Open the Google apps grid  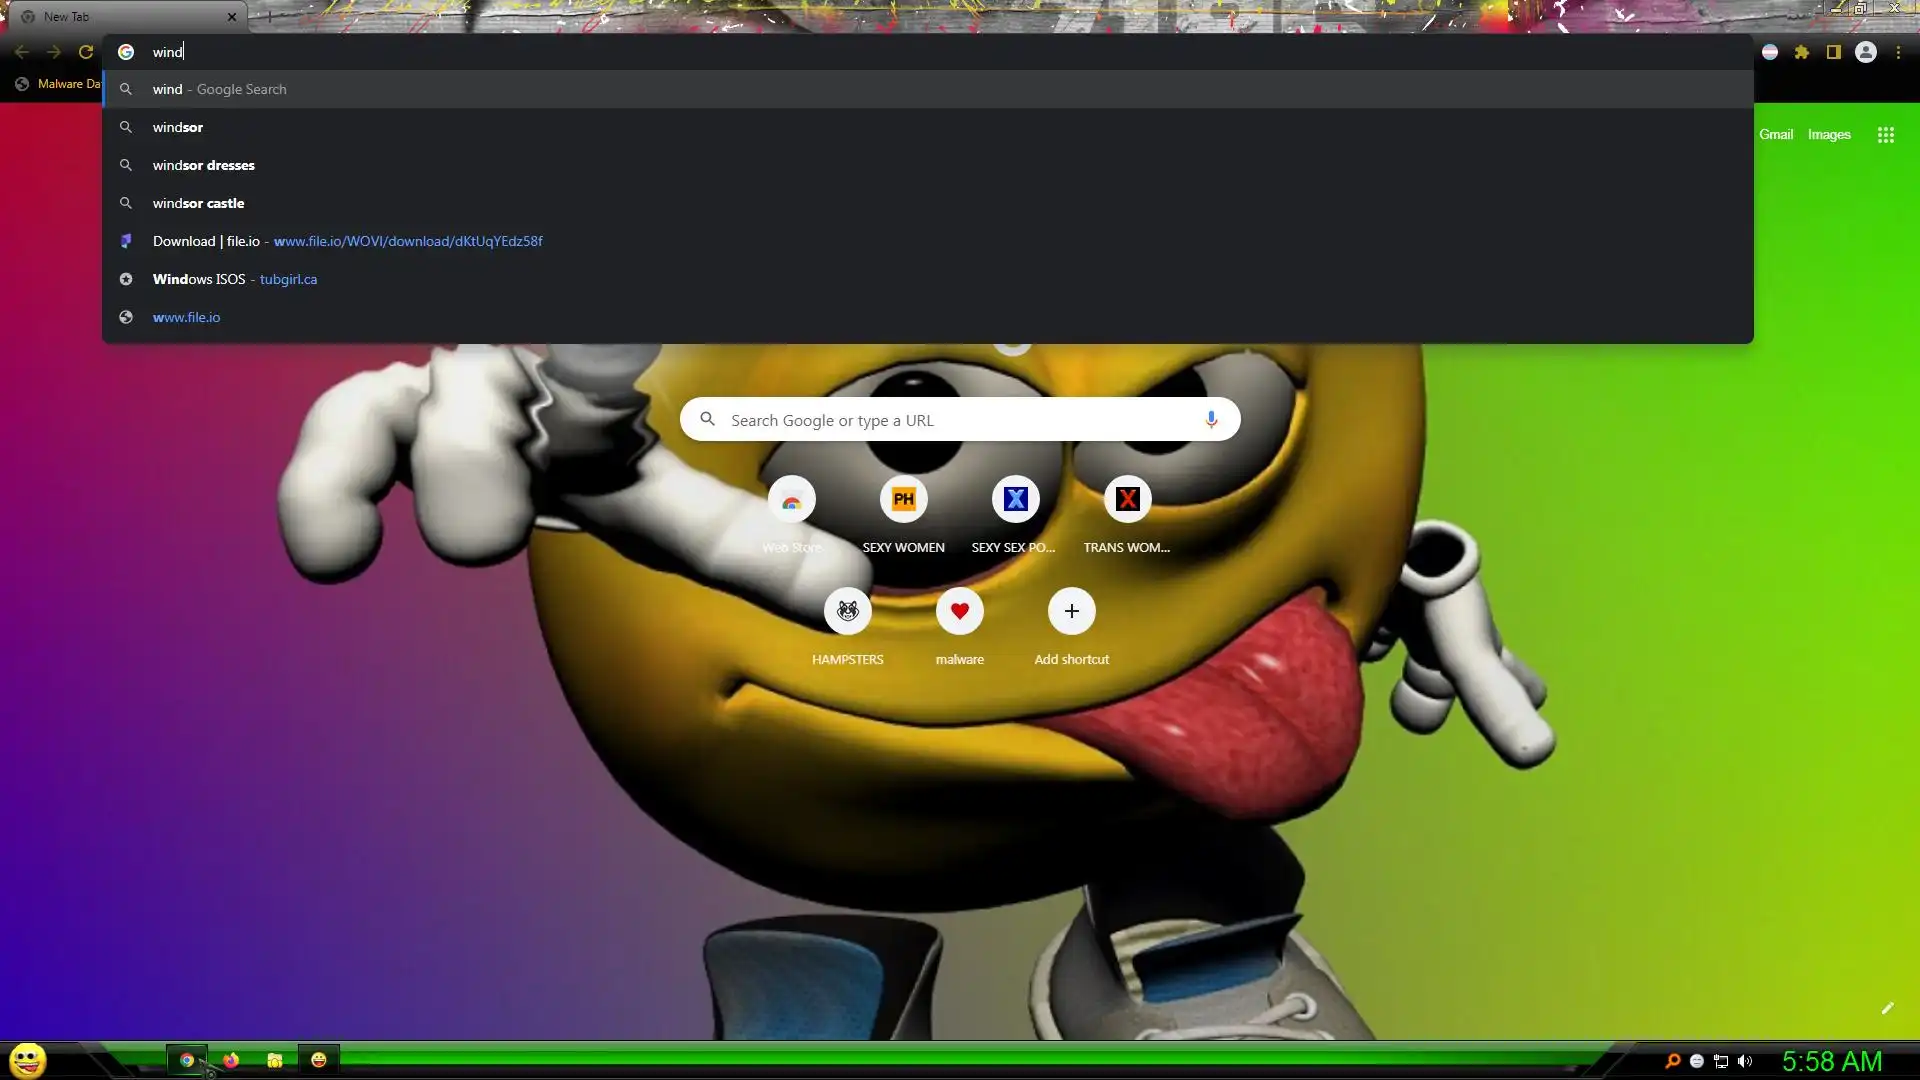click(x=1886, y=135)
